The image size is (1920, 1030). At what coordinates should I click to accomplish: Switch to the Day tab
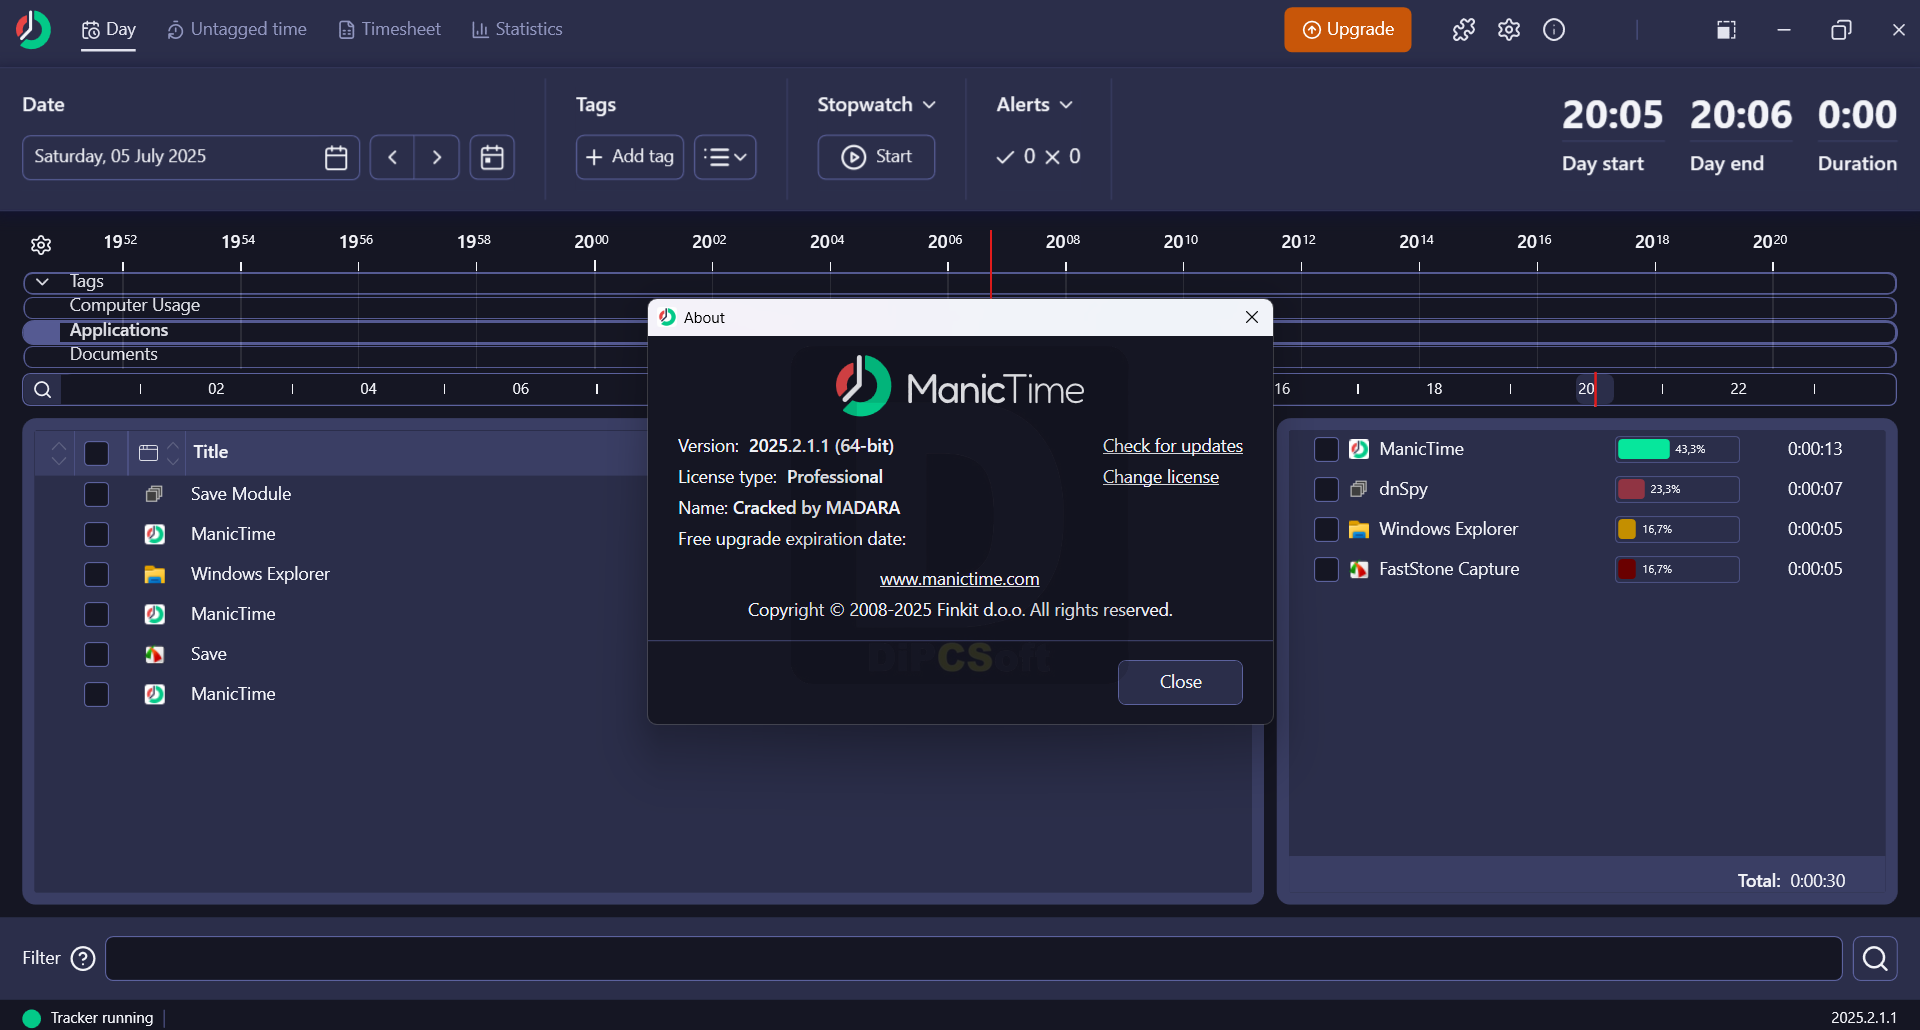[x=108, y=30]
